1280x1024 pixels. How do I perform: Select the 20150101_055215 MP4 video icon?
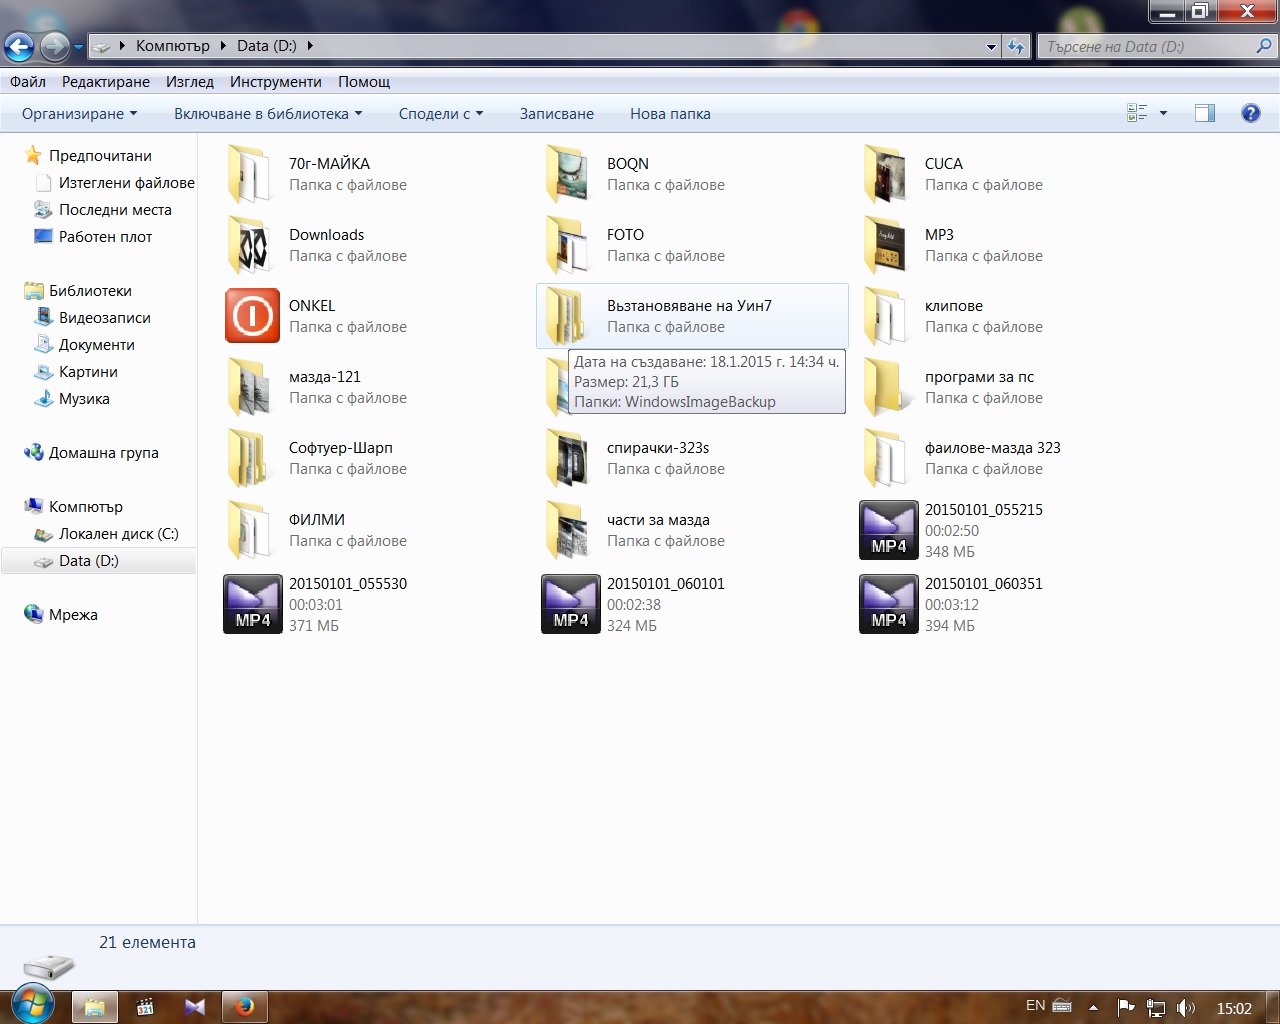888,530
